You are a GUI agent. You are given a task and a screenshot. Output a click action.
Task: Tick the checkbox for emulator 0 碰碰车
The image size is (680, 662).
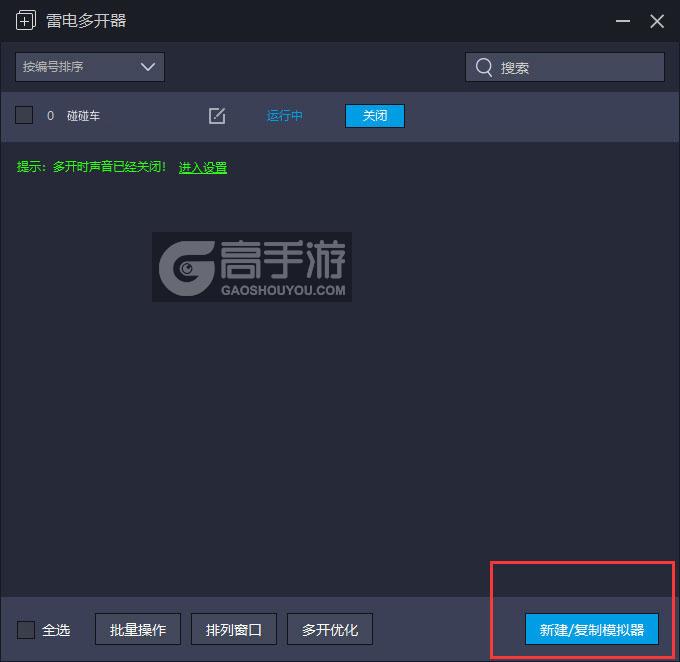(24, 115)
